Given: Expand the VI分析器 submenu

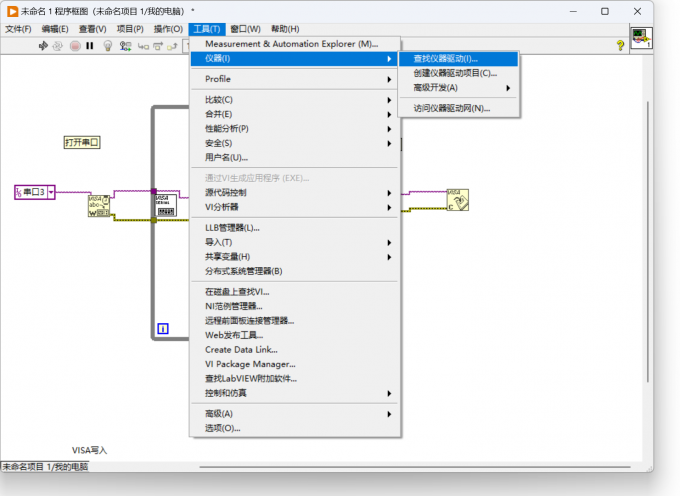Looking at the screenshot, I should 294,207.
